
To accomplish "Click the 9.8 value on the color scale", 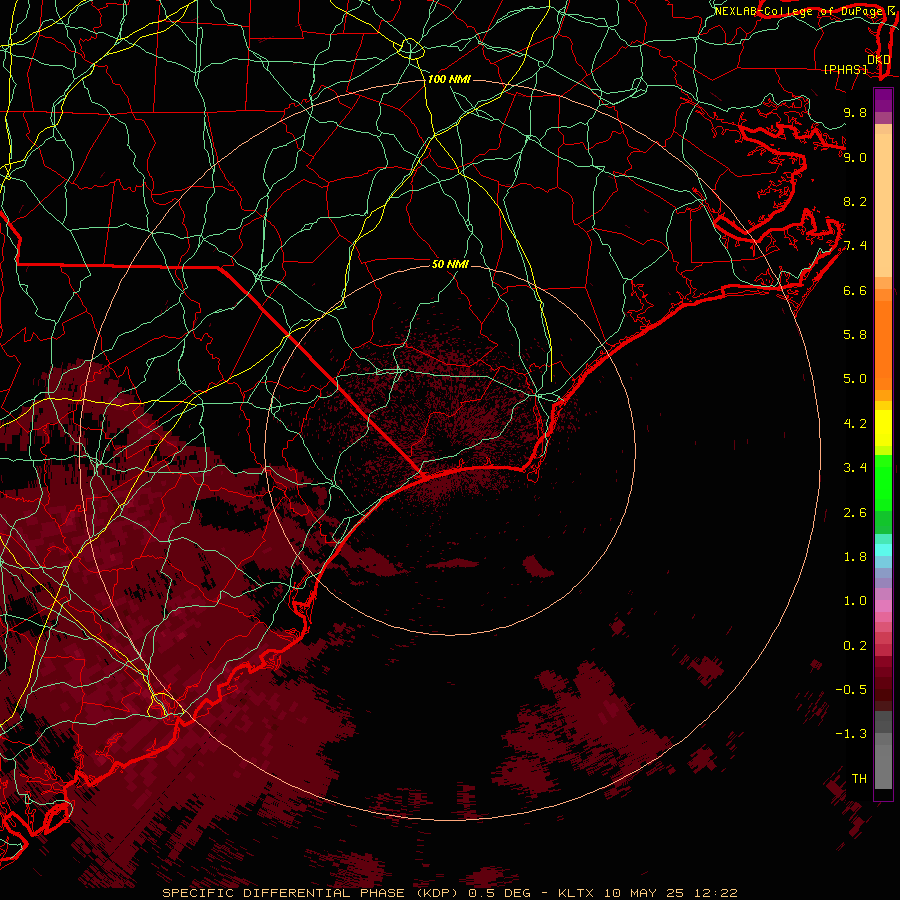I will 855,112.
